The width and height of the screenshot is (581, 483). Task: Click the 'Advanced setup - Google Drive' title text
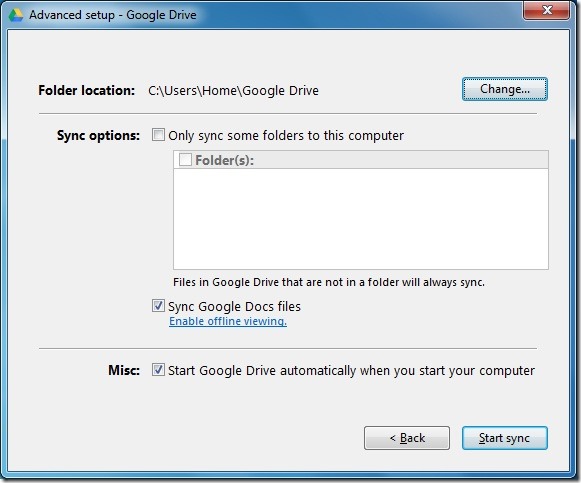pyautogui.click(x=113, y=15)
